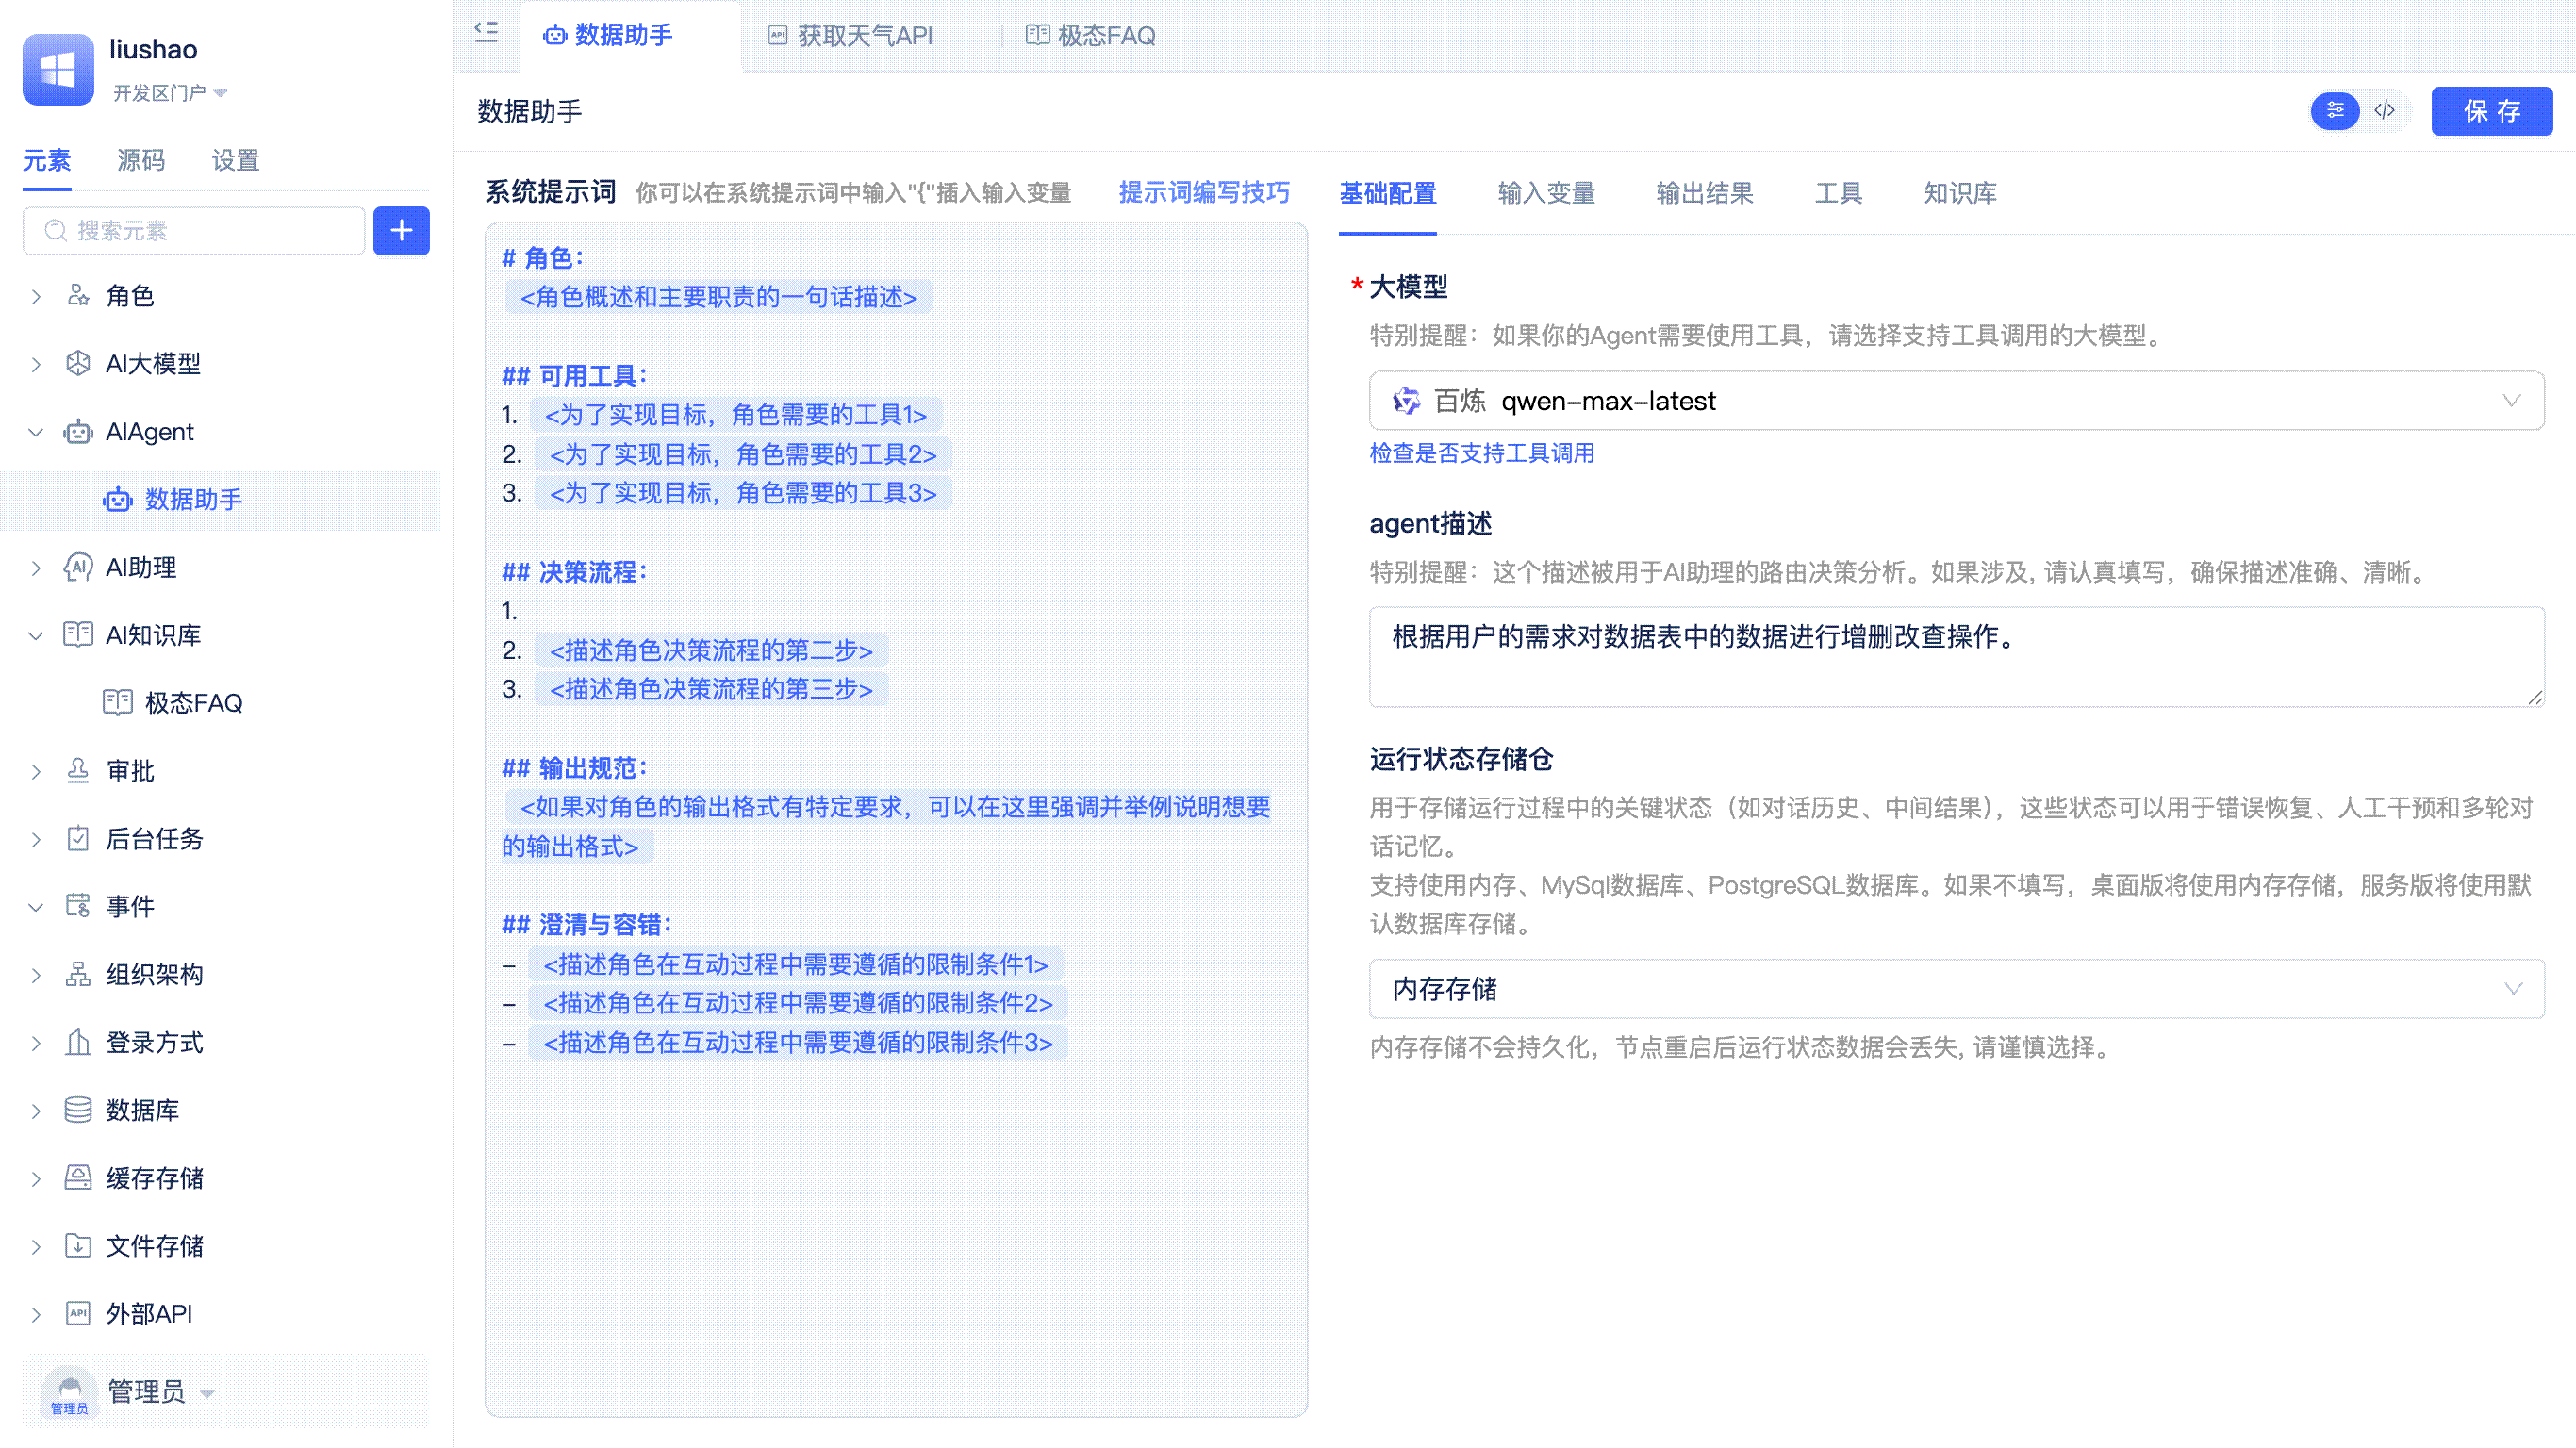Select 数据助手 item in sidebar tree
The height and width of the screenshot is (1448, 2576).
point(220,499)
